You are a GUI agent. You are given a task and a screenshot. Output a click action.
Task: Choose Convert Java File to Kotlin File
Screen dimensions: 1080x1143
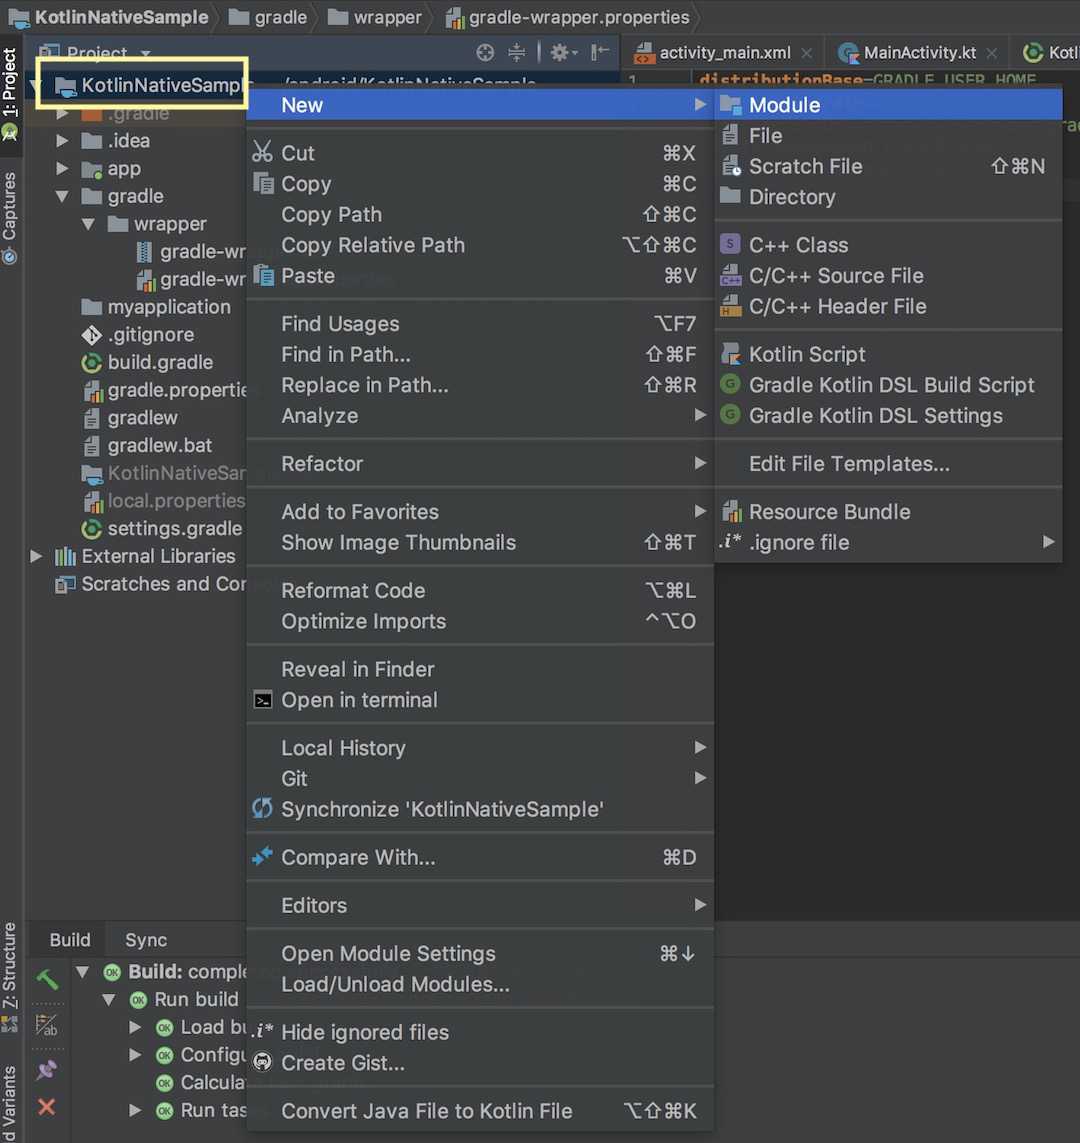click(x=480, y=1111)
